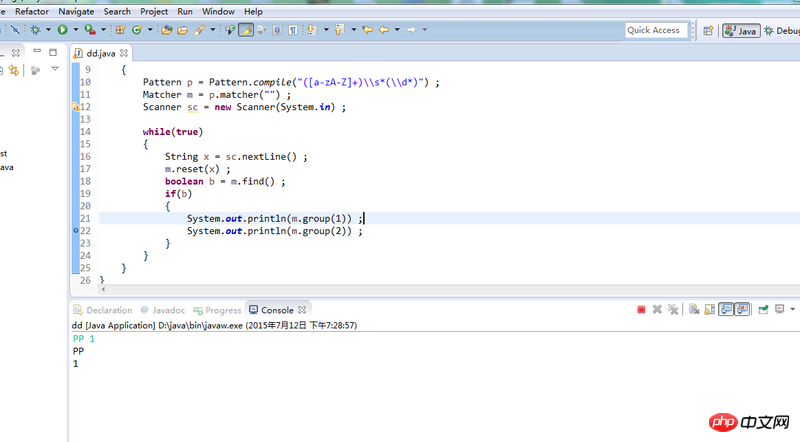
Task: Switch to the Javadoc tab
Action: 163,310
